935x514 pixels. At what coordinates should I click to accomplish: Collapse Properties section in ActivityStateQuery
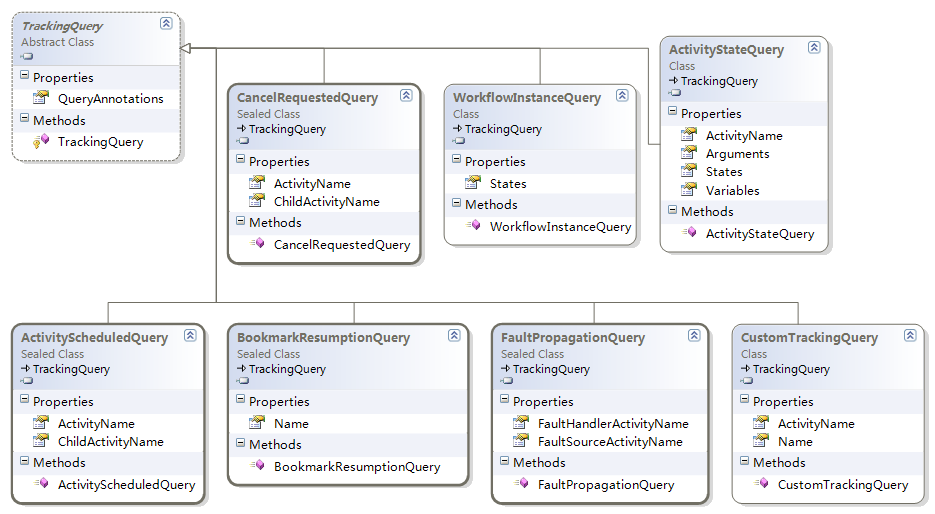pos(673,111)
